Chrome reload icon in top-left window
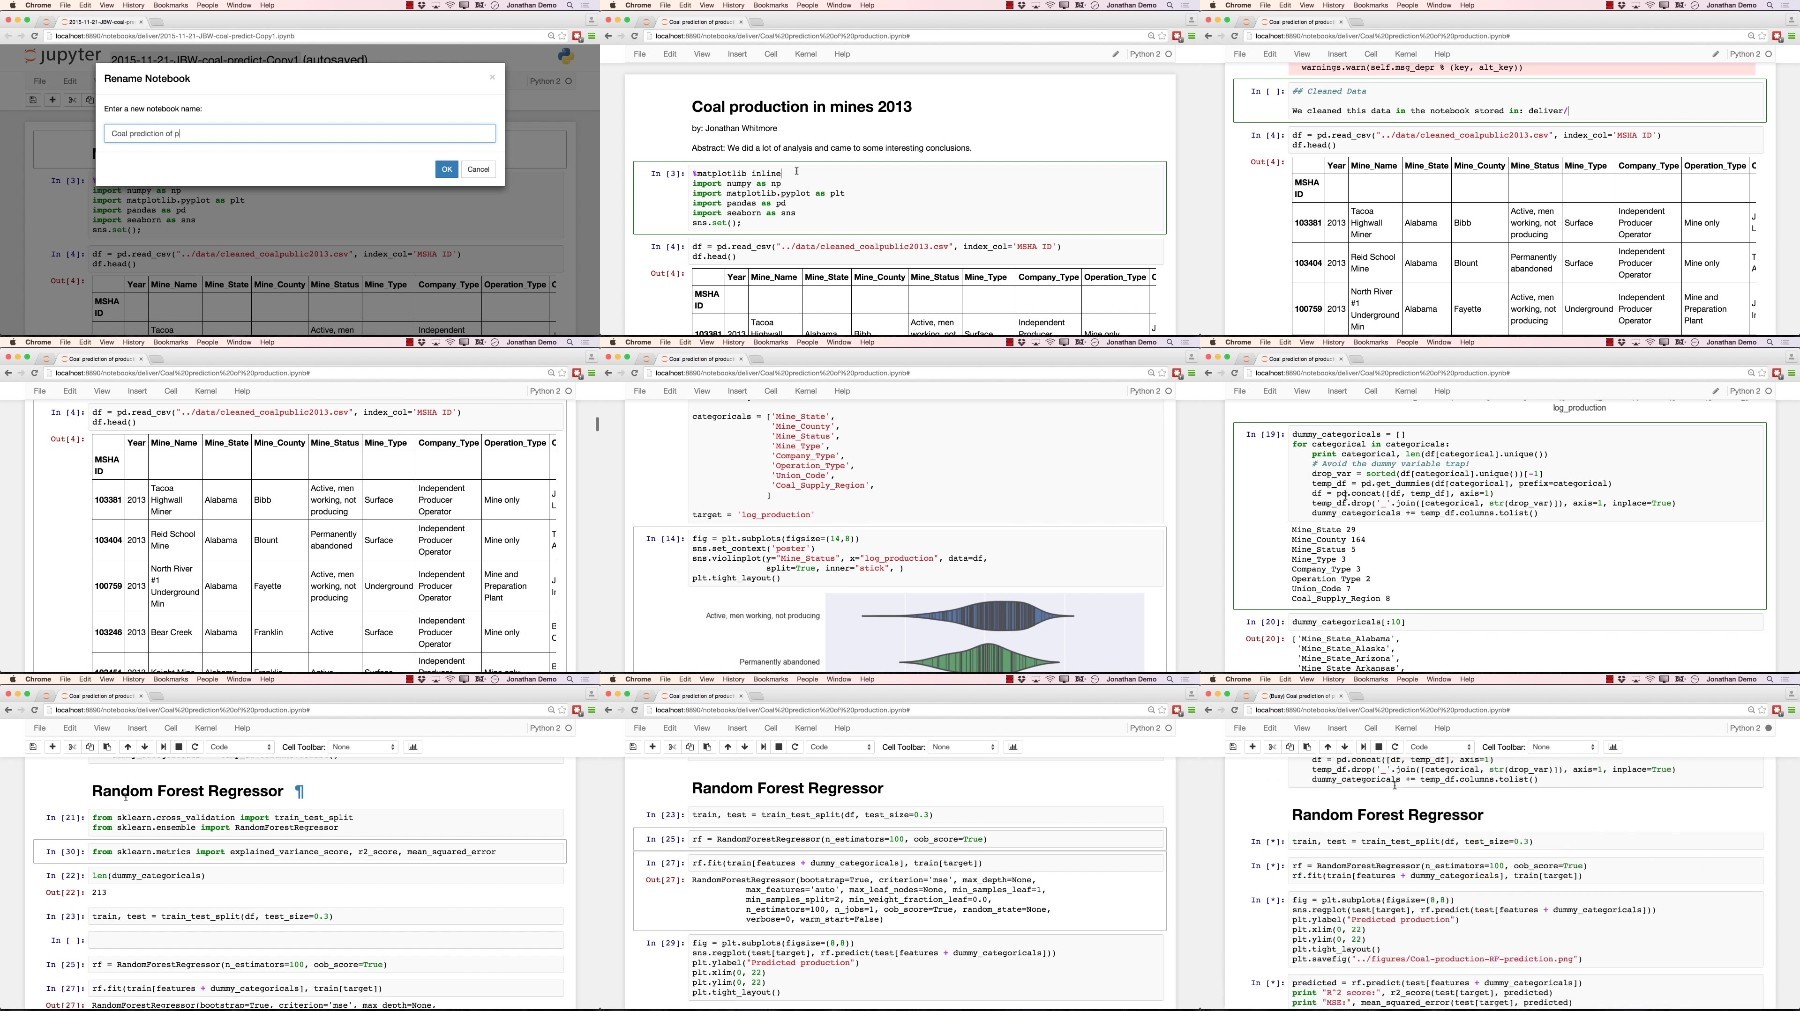The height and width of the screenshot is (1011, 1800). pyautogui.click(x=34, y=36)
